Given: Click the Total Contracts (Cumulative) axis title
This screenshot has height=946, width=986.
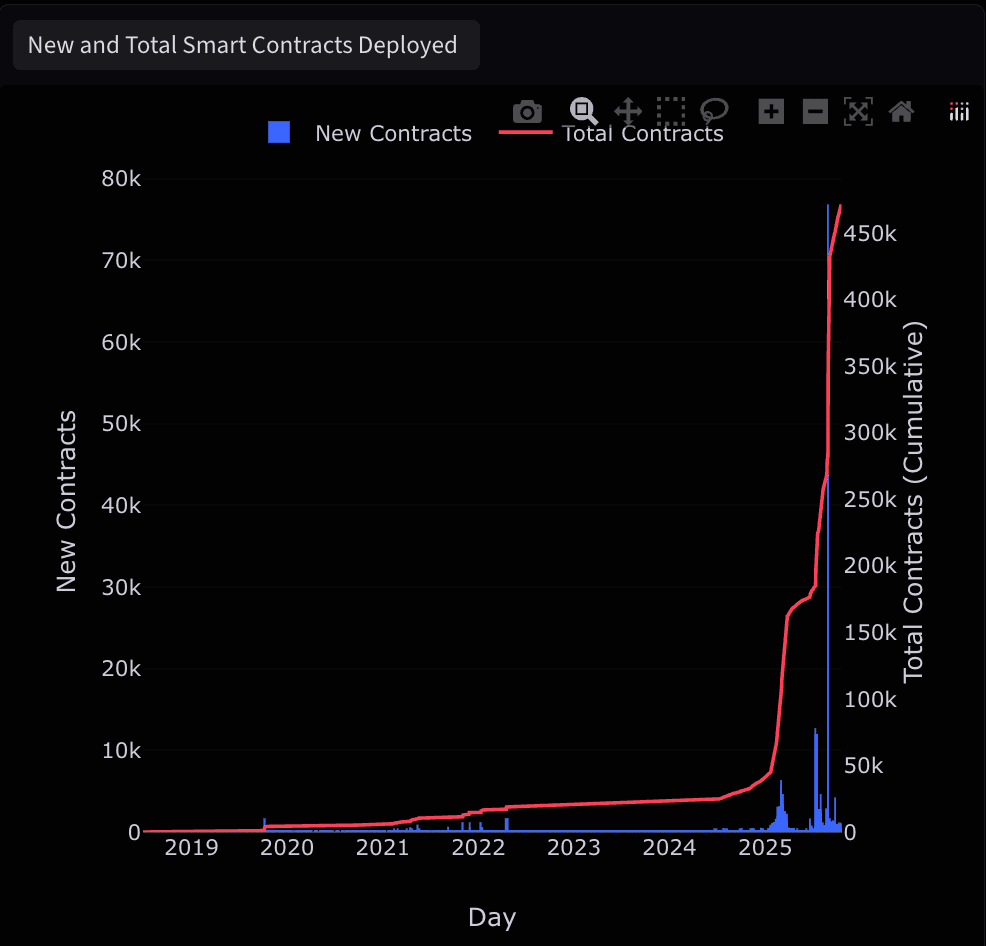Looking at the screenshot, I should 914,501.
